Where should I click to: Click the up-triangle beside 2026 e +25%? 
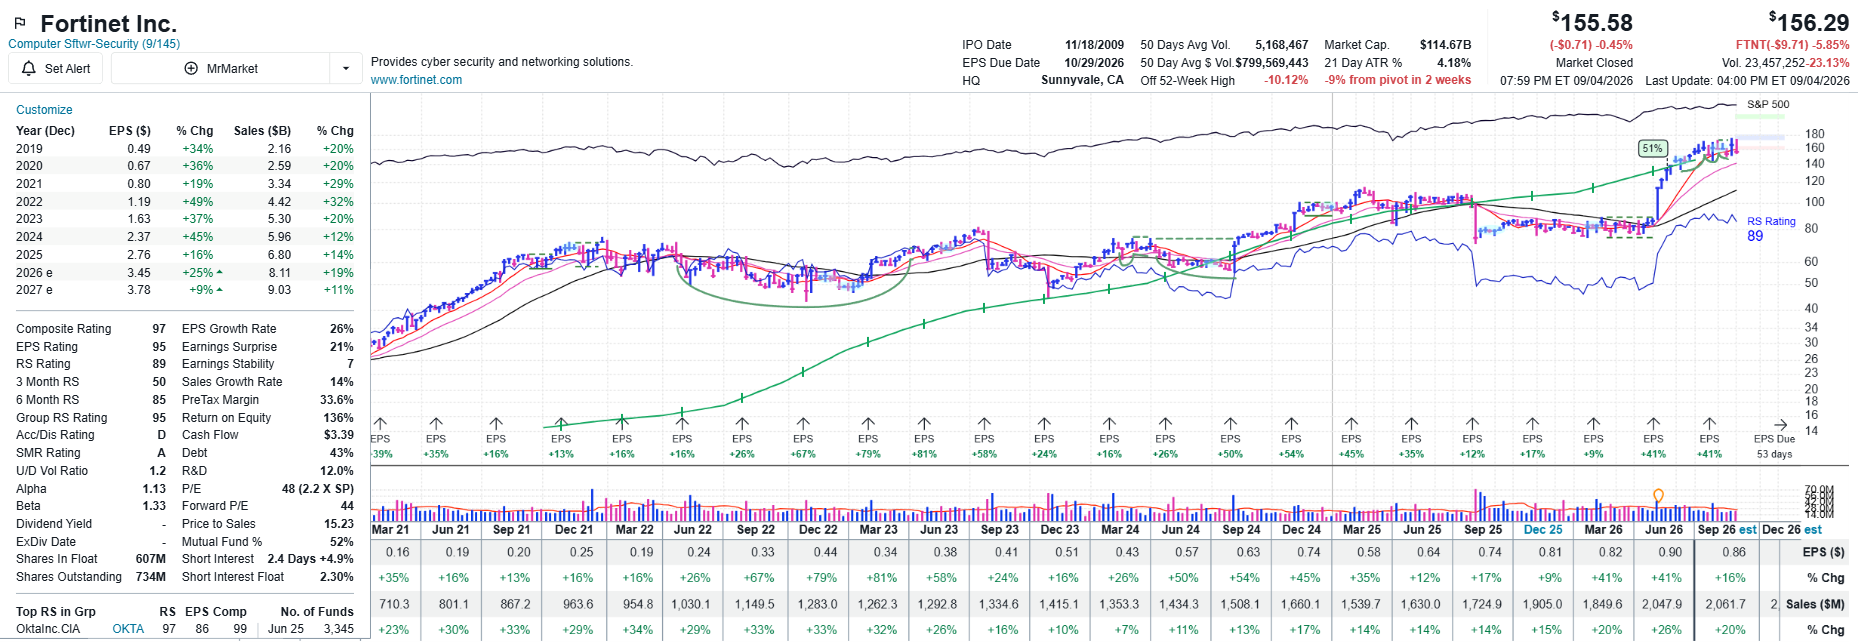(x=219, y=272)
